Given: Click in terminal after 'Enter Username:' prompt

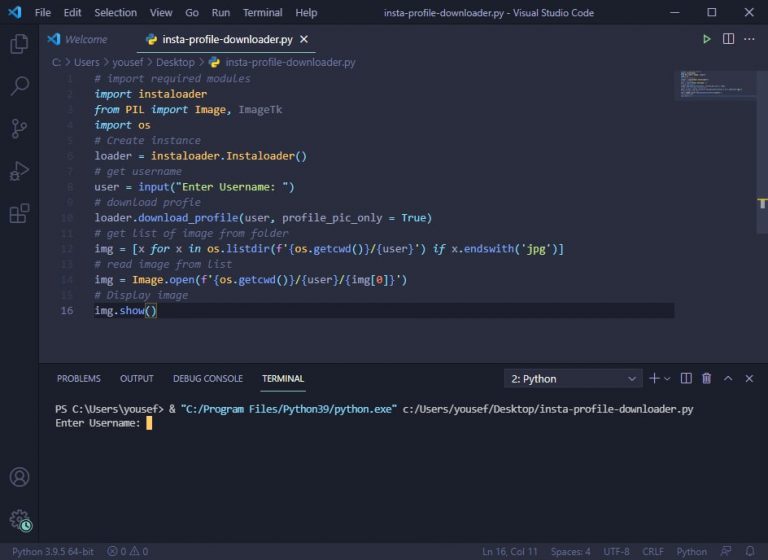Looking at the screenshot, I should click(149, 423).
